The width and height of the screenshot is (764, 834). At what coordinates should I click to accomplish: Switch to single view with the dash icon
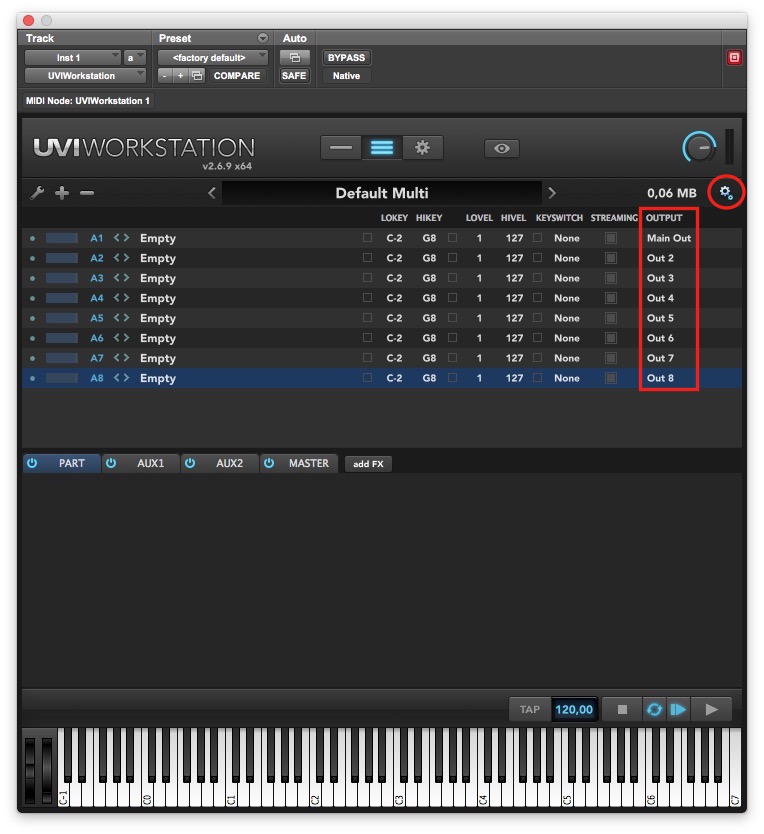(x=341, y=148)
